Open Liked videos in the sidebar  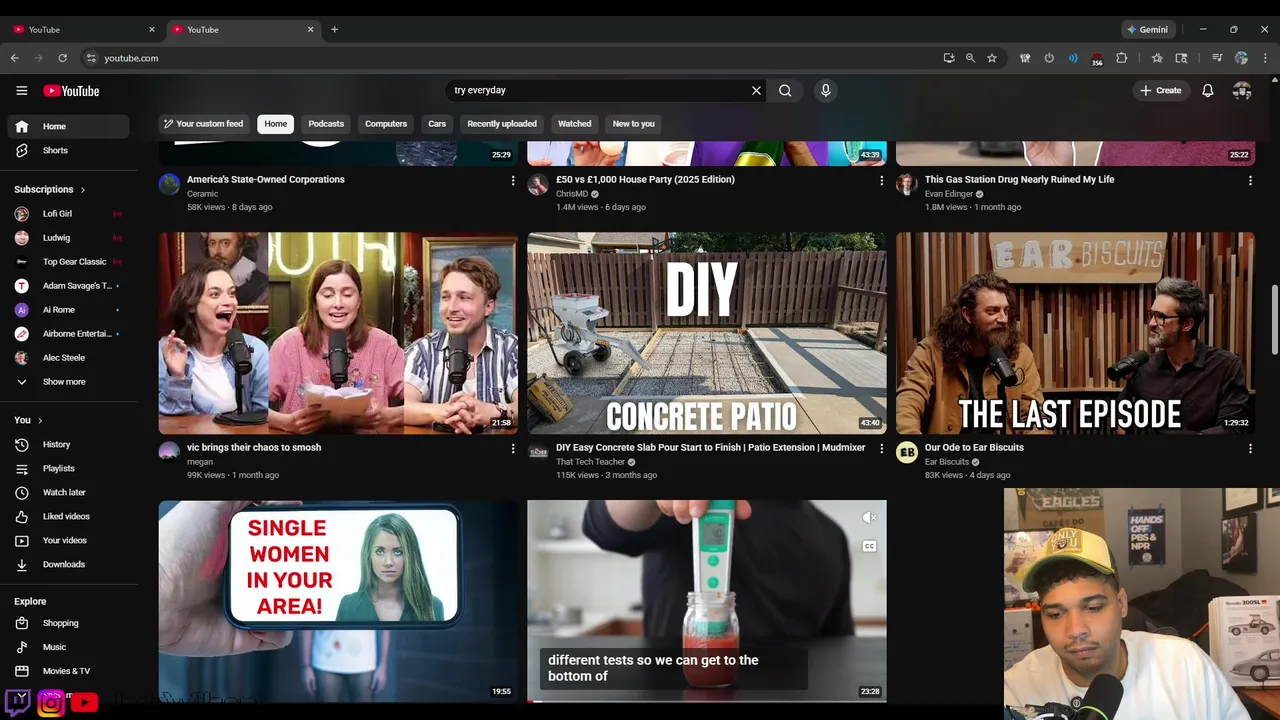(69, 516)
